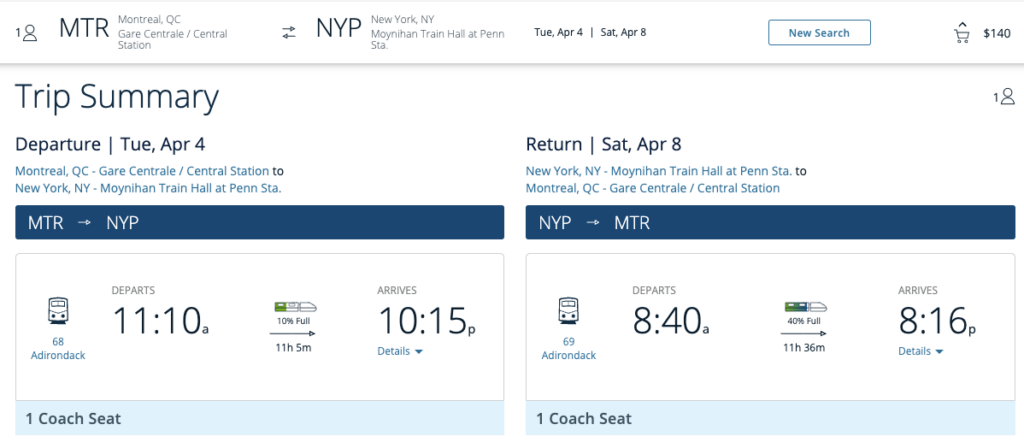
Task: Click the 40% Full capacity indicator icon
Action: pyautogui.click(x=803, y=309)
